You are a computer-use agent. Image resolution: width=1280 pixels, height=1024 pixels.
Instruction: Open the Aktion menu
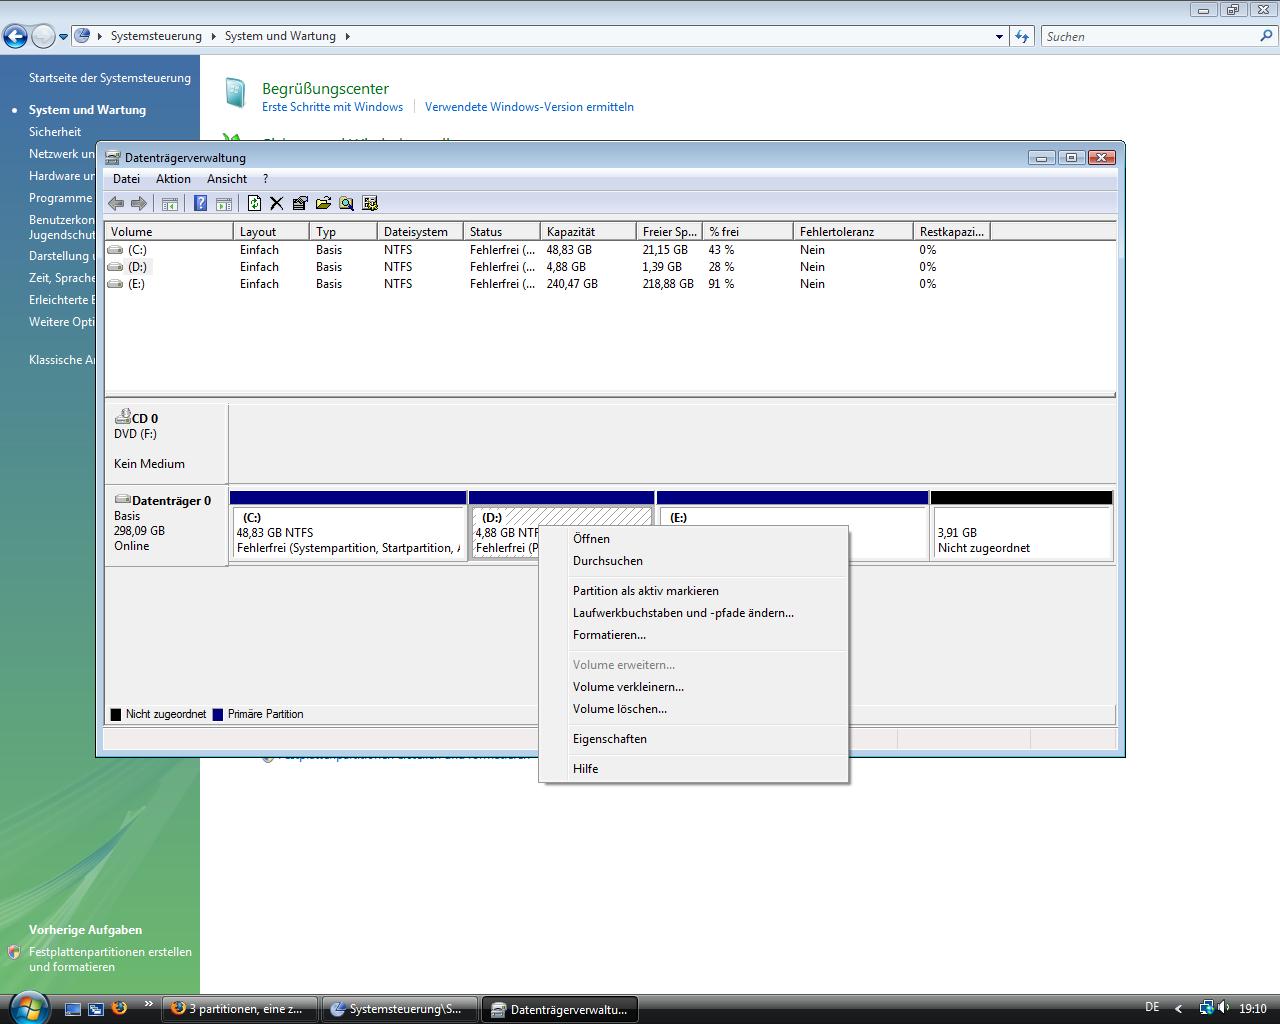(x=173, y=179)
